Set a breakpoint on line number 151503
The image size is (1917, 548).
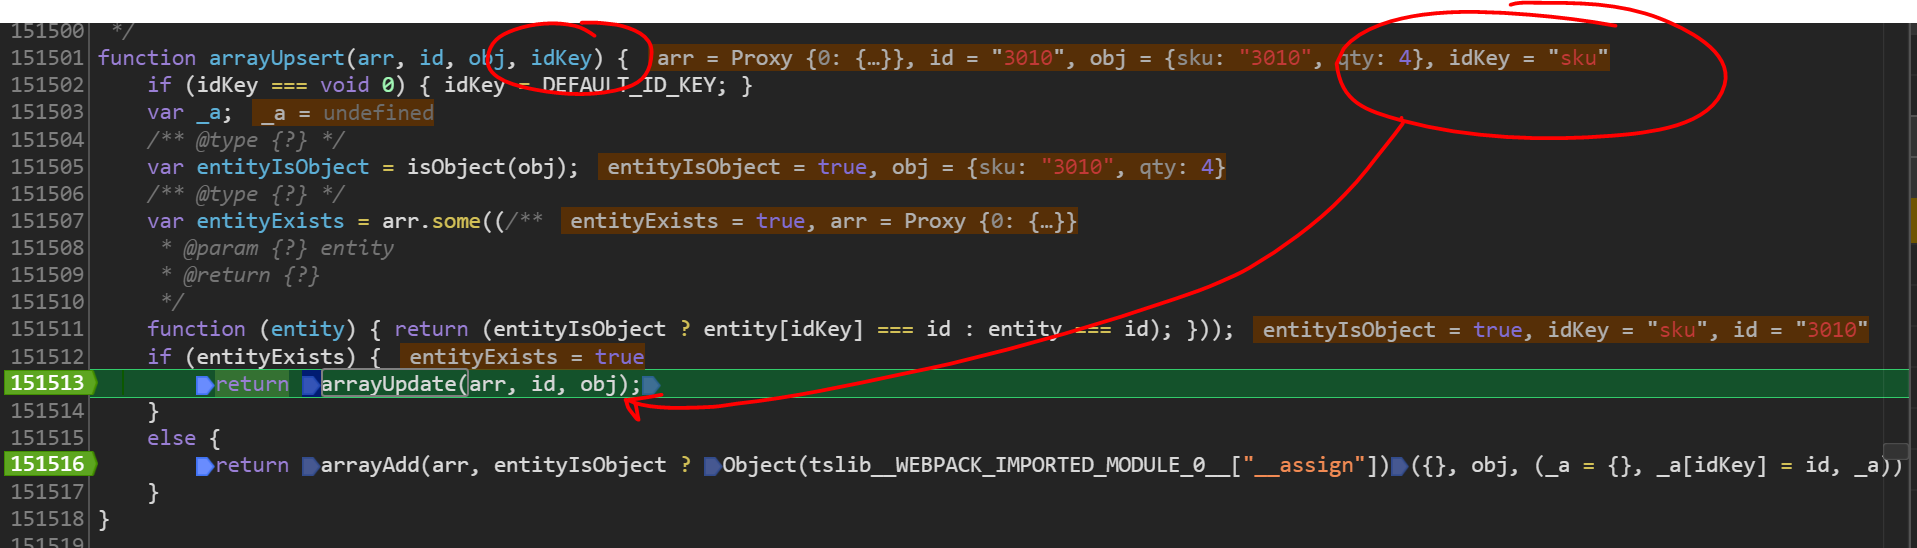tap(47, 112)
